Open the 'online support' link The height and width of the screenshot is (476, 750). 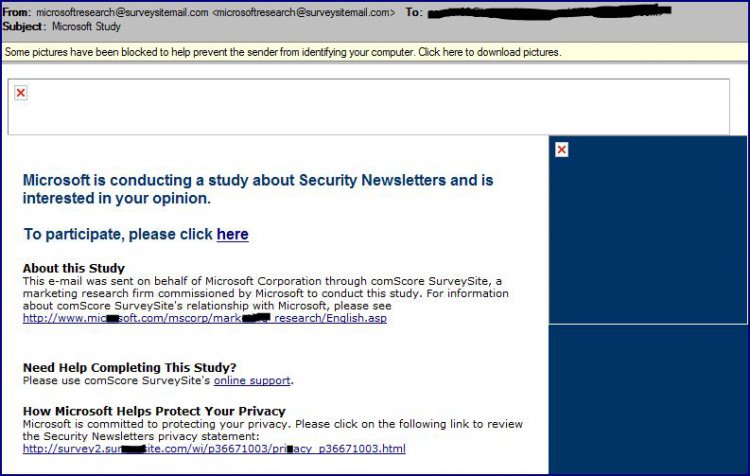tap(252, 380)
